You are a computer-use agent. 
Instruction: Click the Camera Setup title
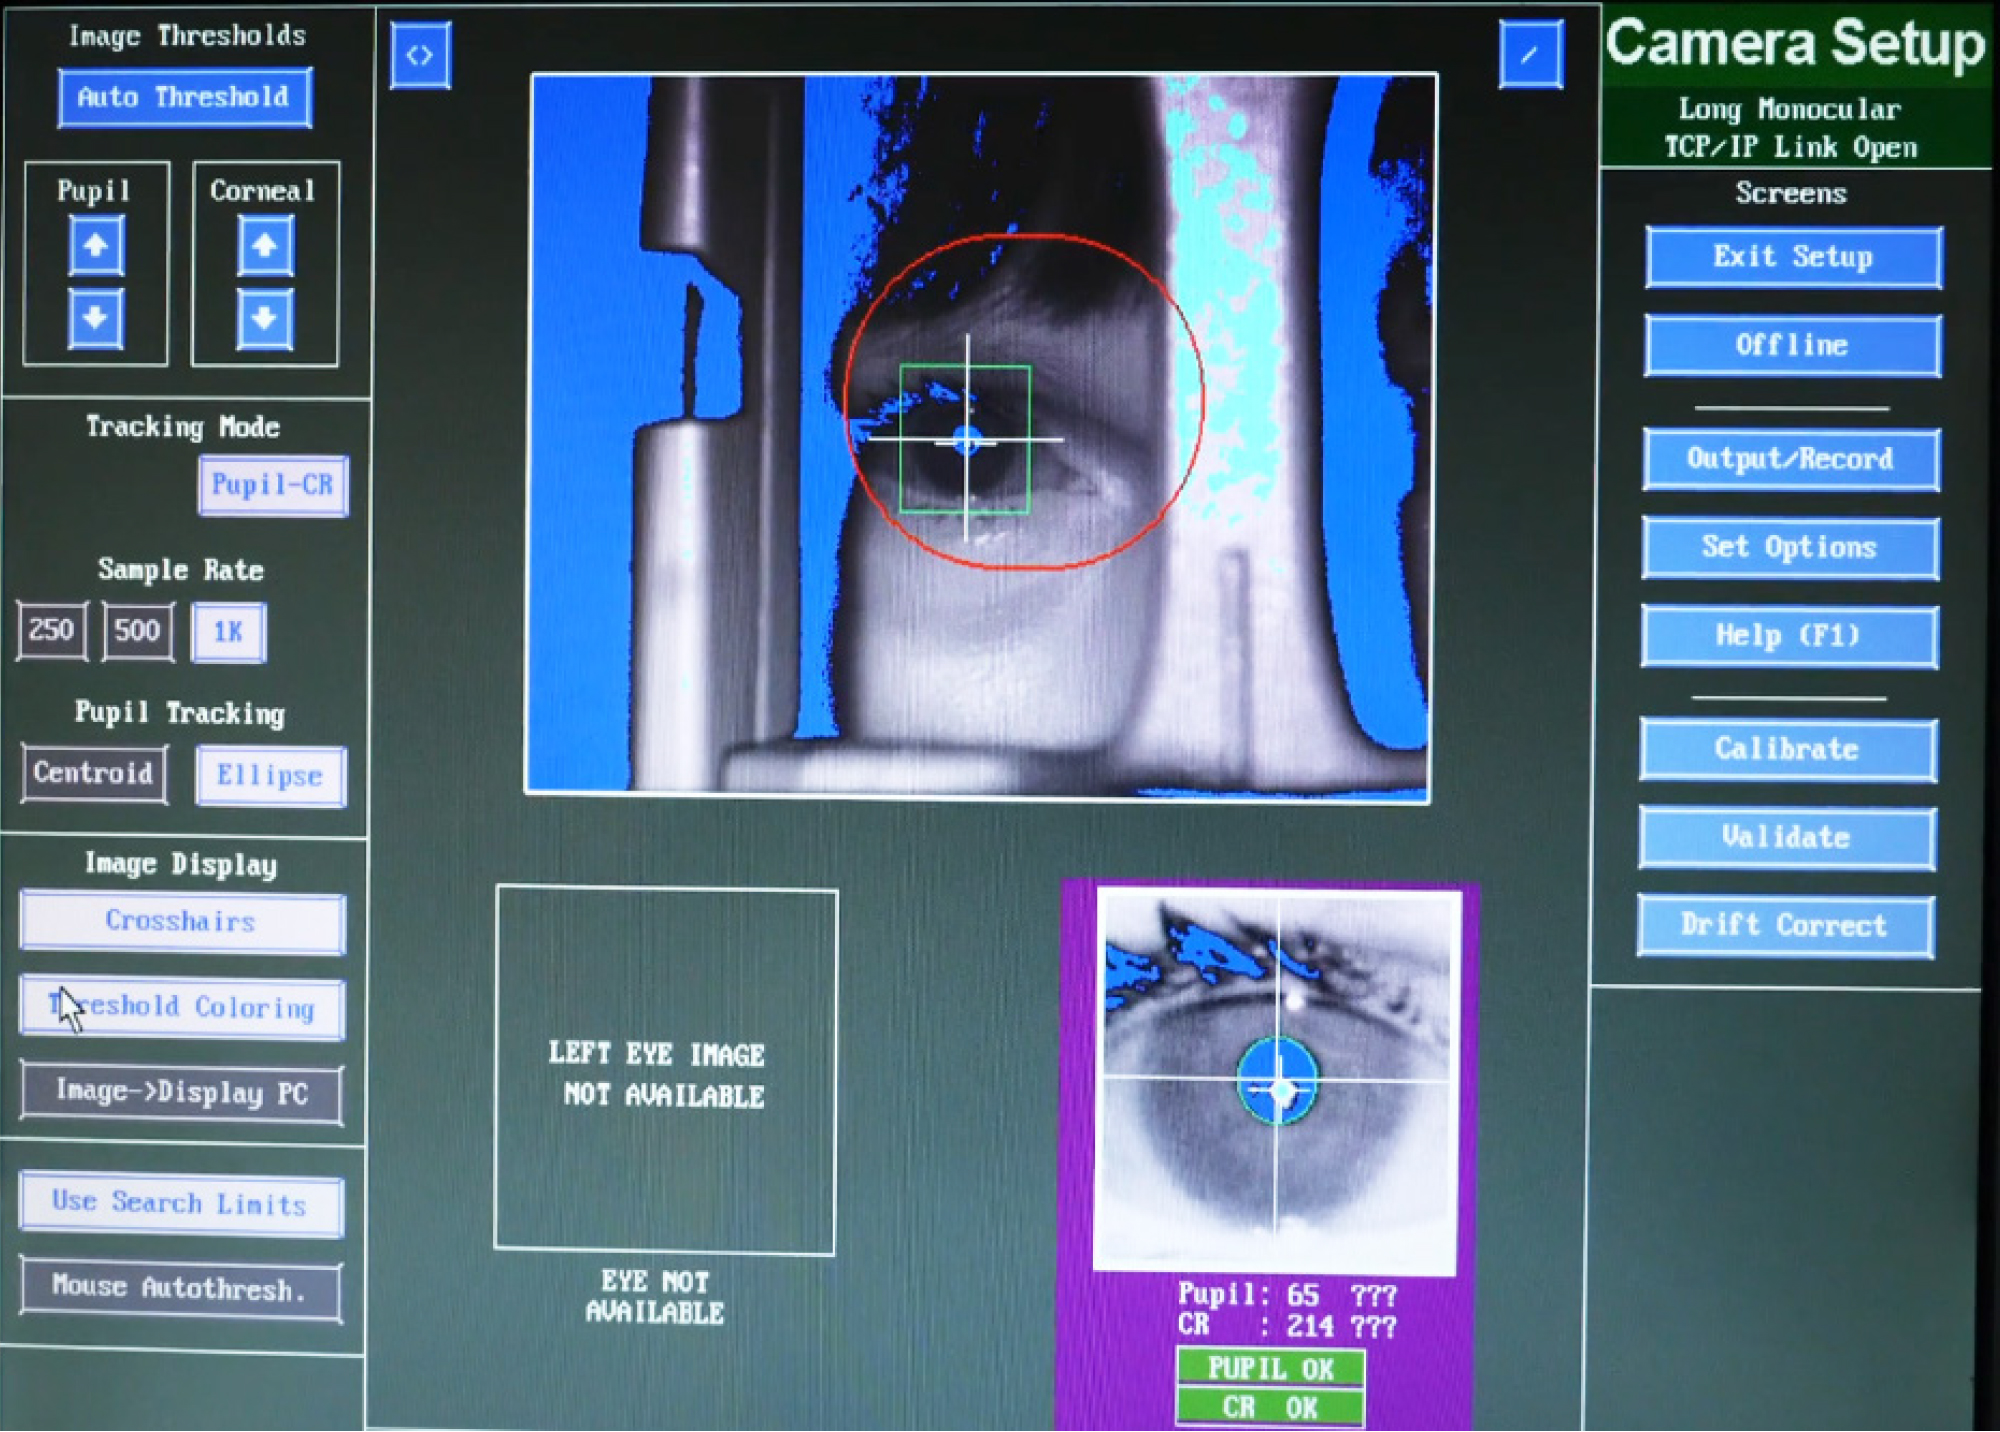coord(1795,45)
